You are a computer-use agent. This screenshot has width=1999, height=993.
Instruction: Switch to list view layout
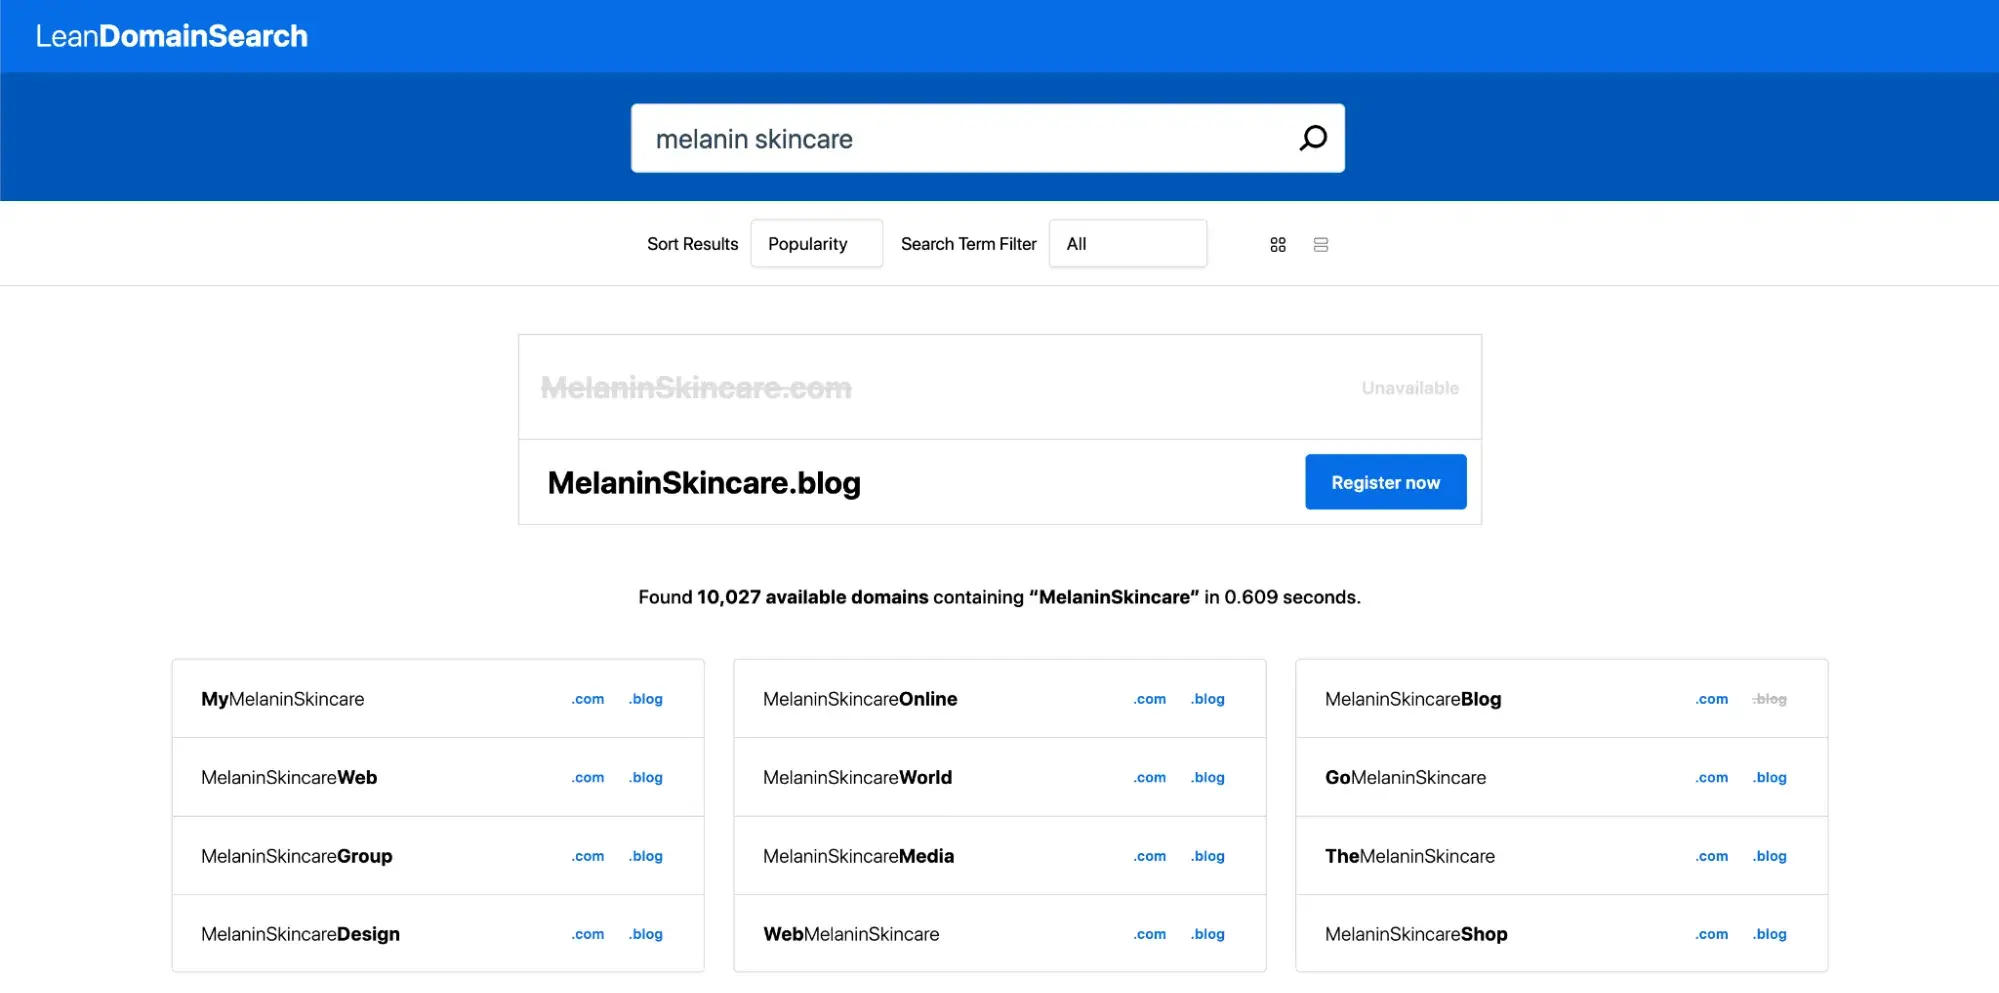click(x=1321, y=245)
